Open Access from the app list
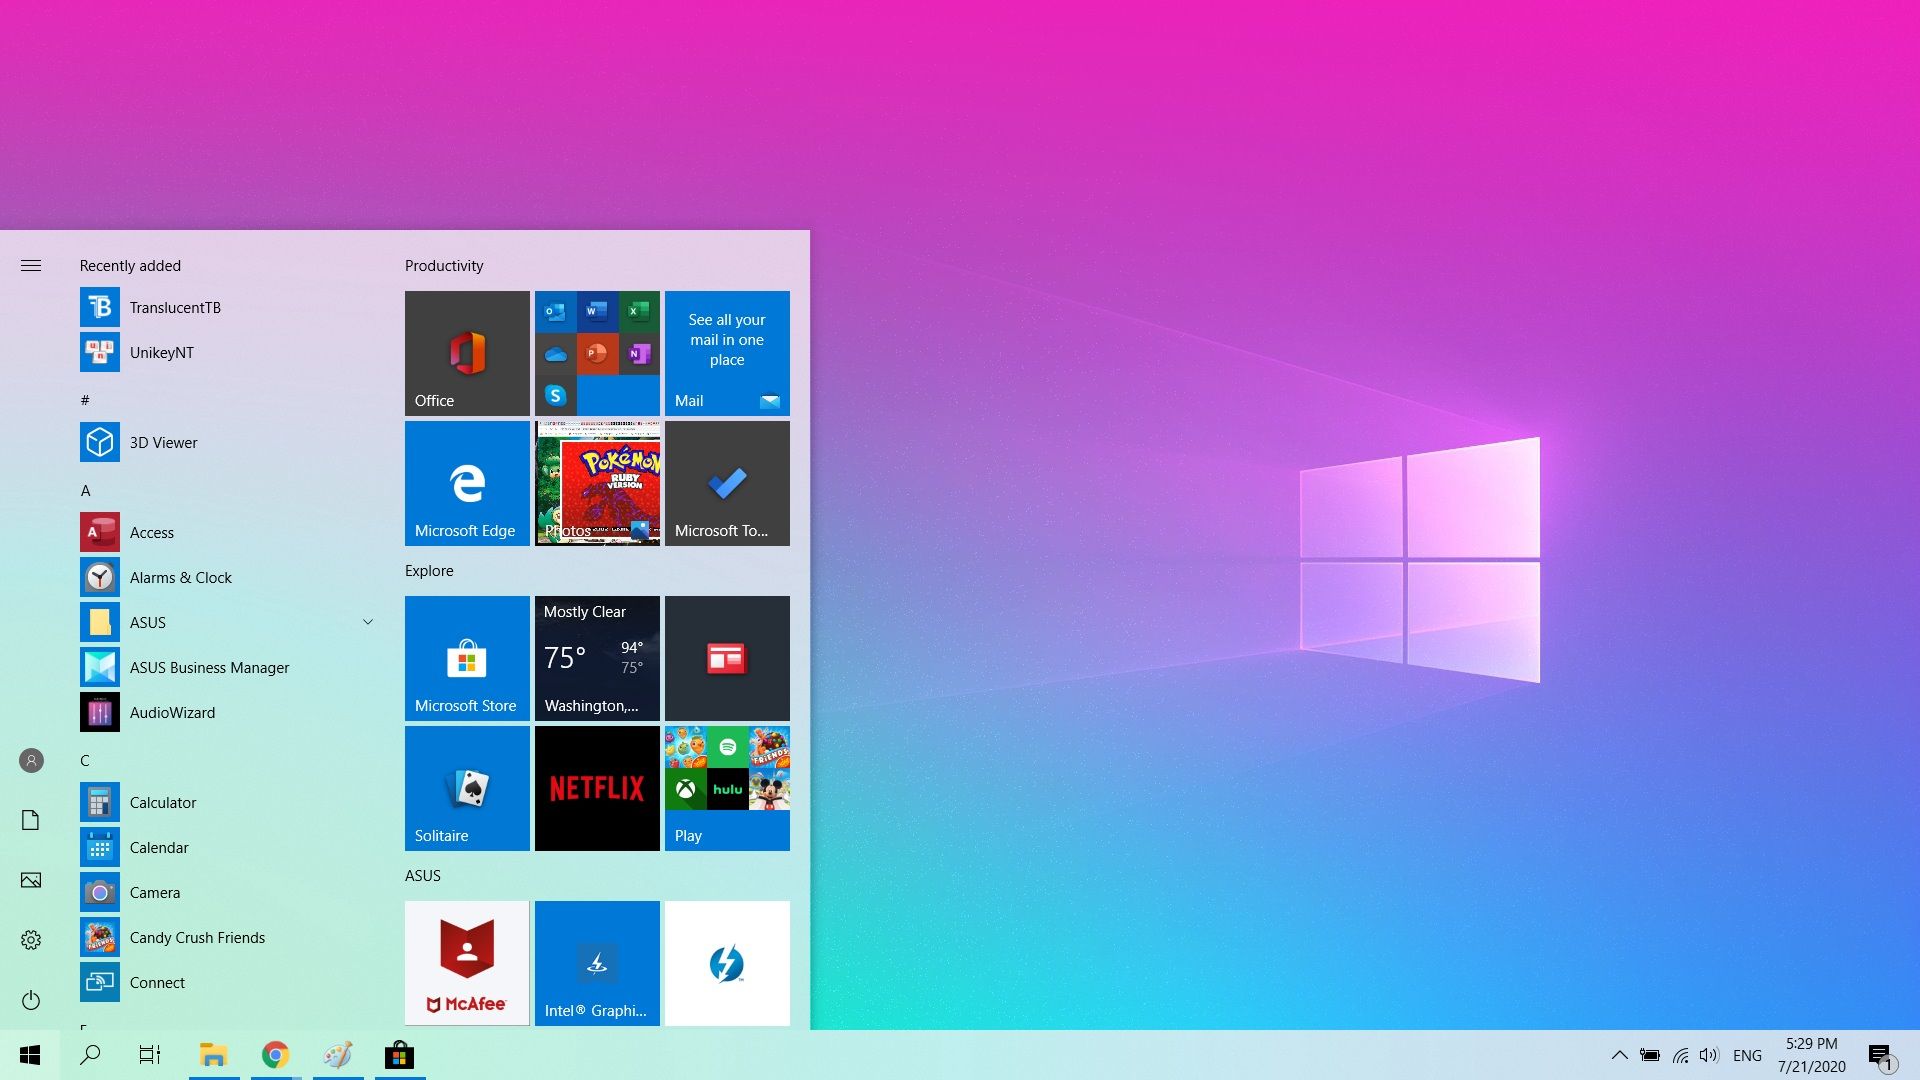This screenshot has height=1080, width=1920. click(230, 532)
